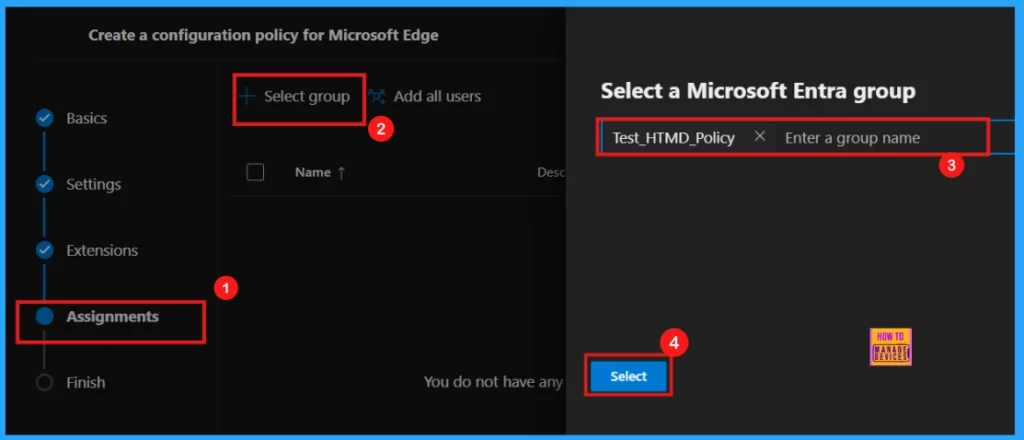Click the Assignments active step circle

[x=44, y=317]
